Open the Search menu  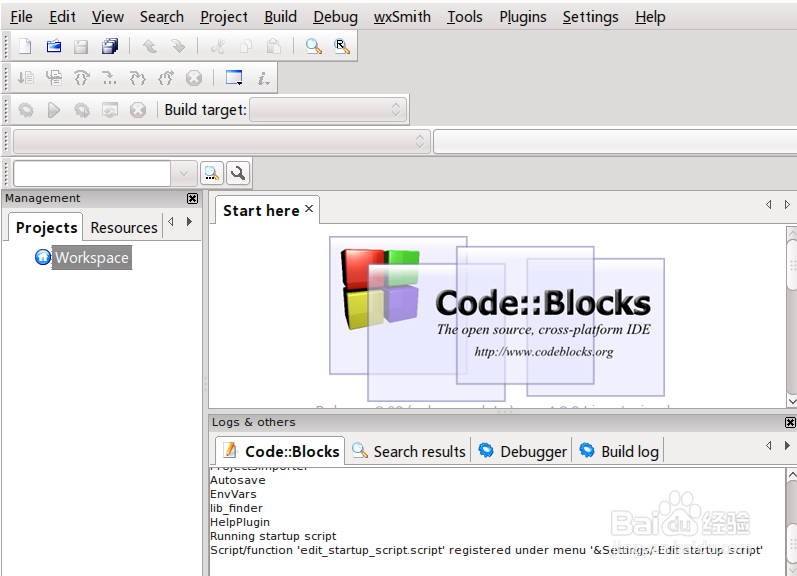click(162, 17)
